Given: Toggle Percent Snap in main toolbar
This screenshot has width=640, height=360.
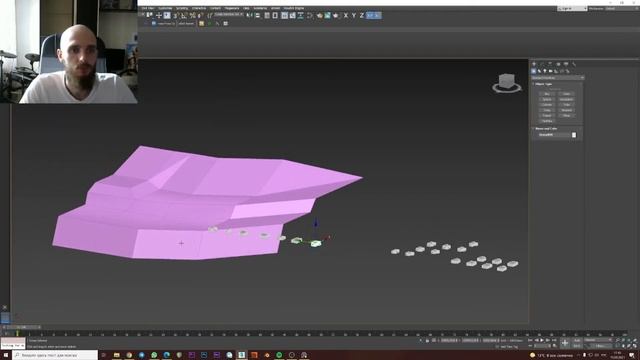Looking at the screenshot, I should pyautogui.click(x=192, y=16).
